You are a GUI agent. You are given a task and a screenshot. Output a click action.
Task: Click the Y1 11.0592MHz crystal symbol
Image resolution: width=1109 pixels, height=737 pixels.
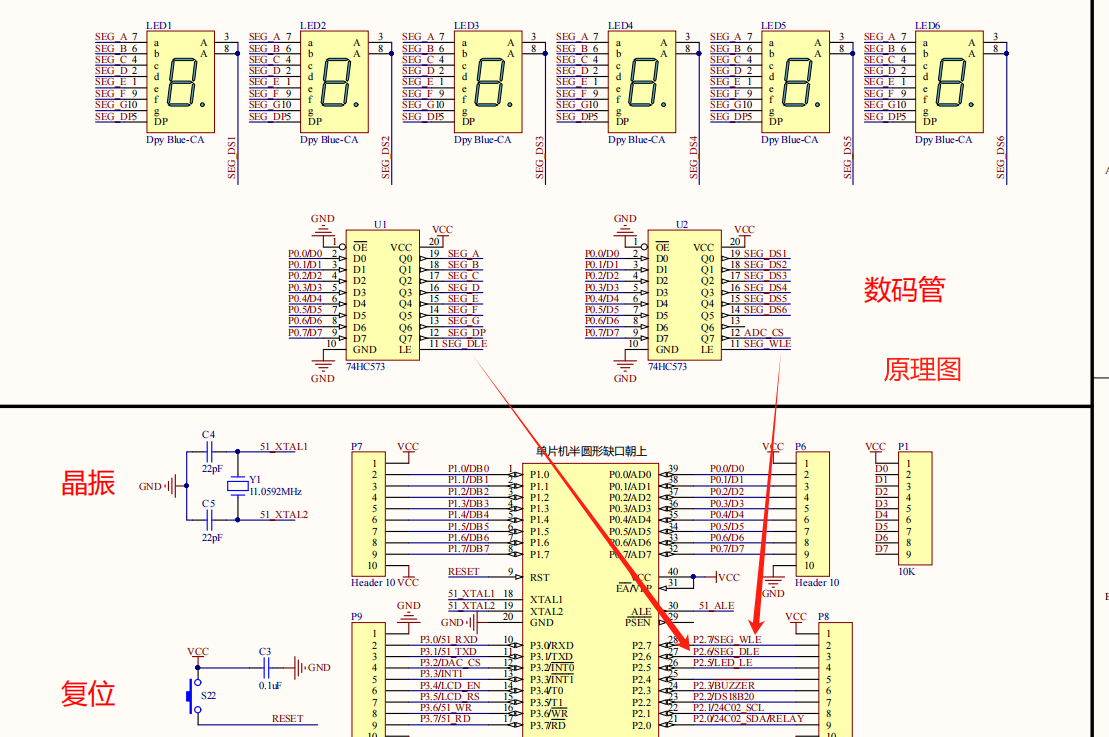click(x=237, y=486)
